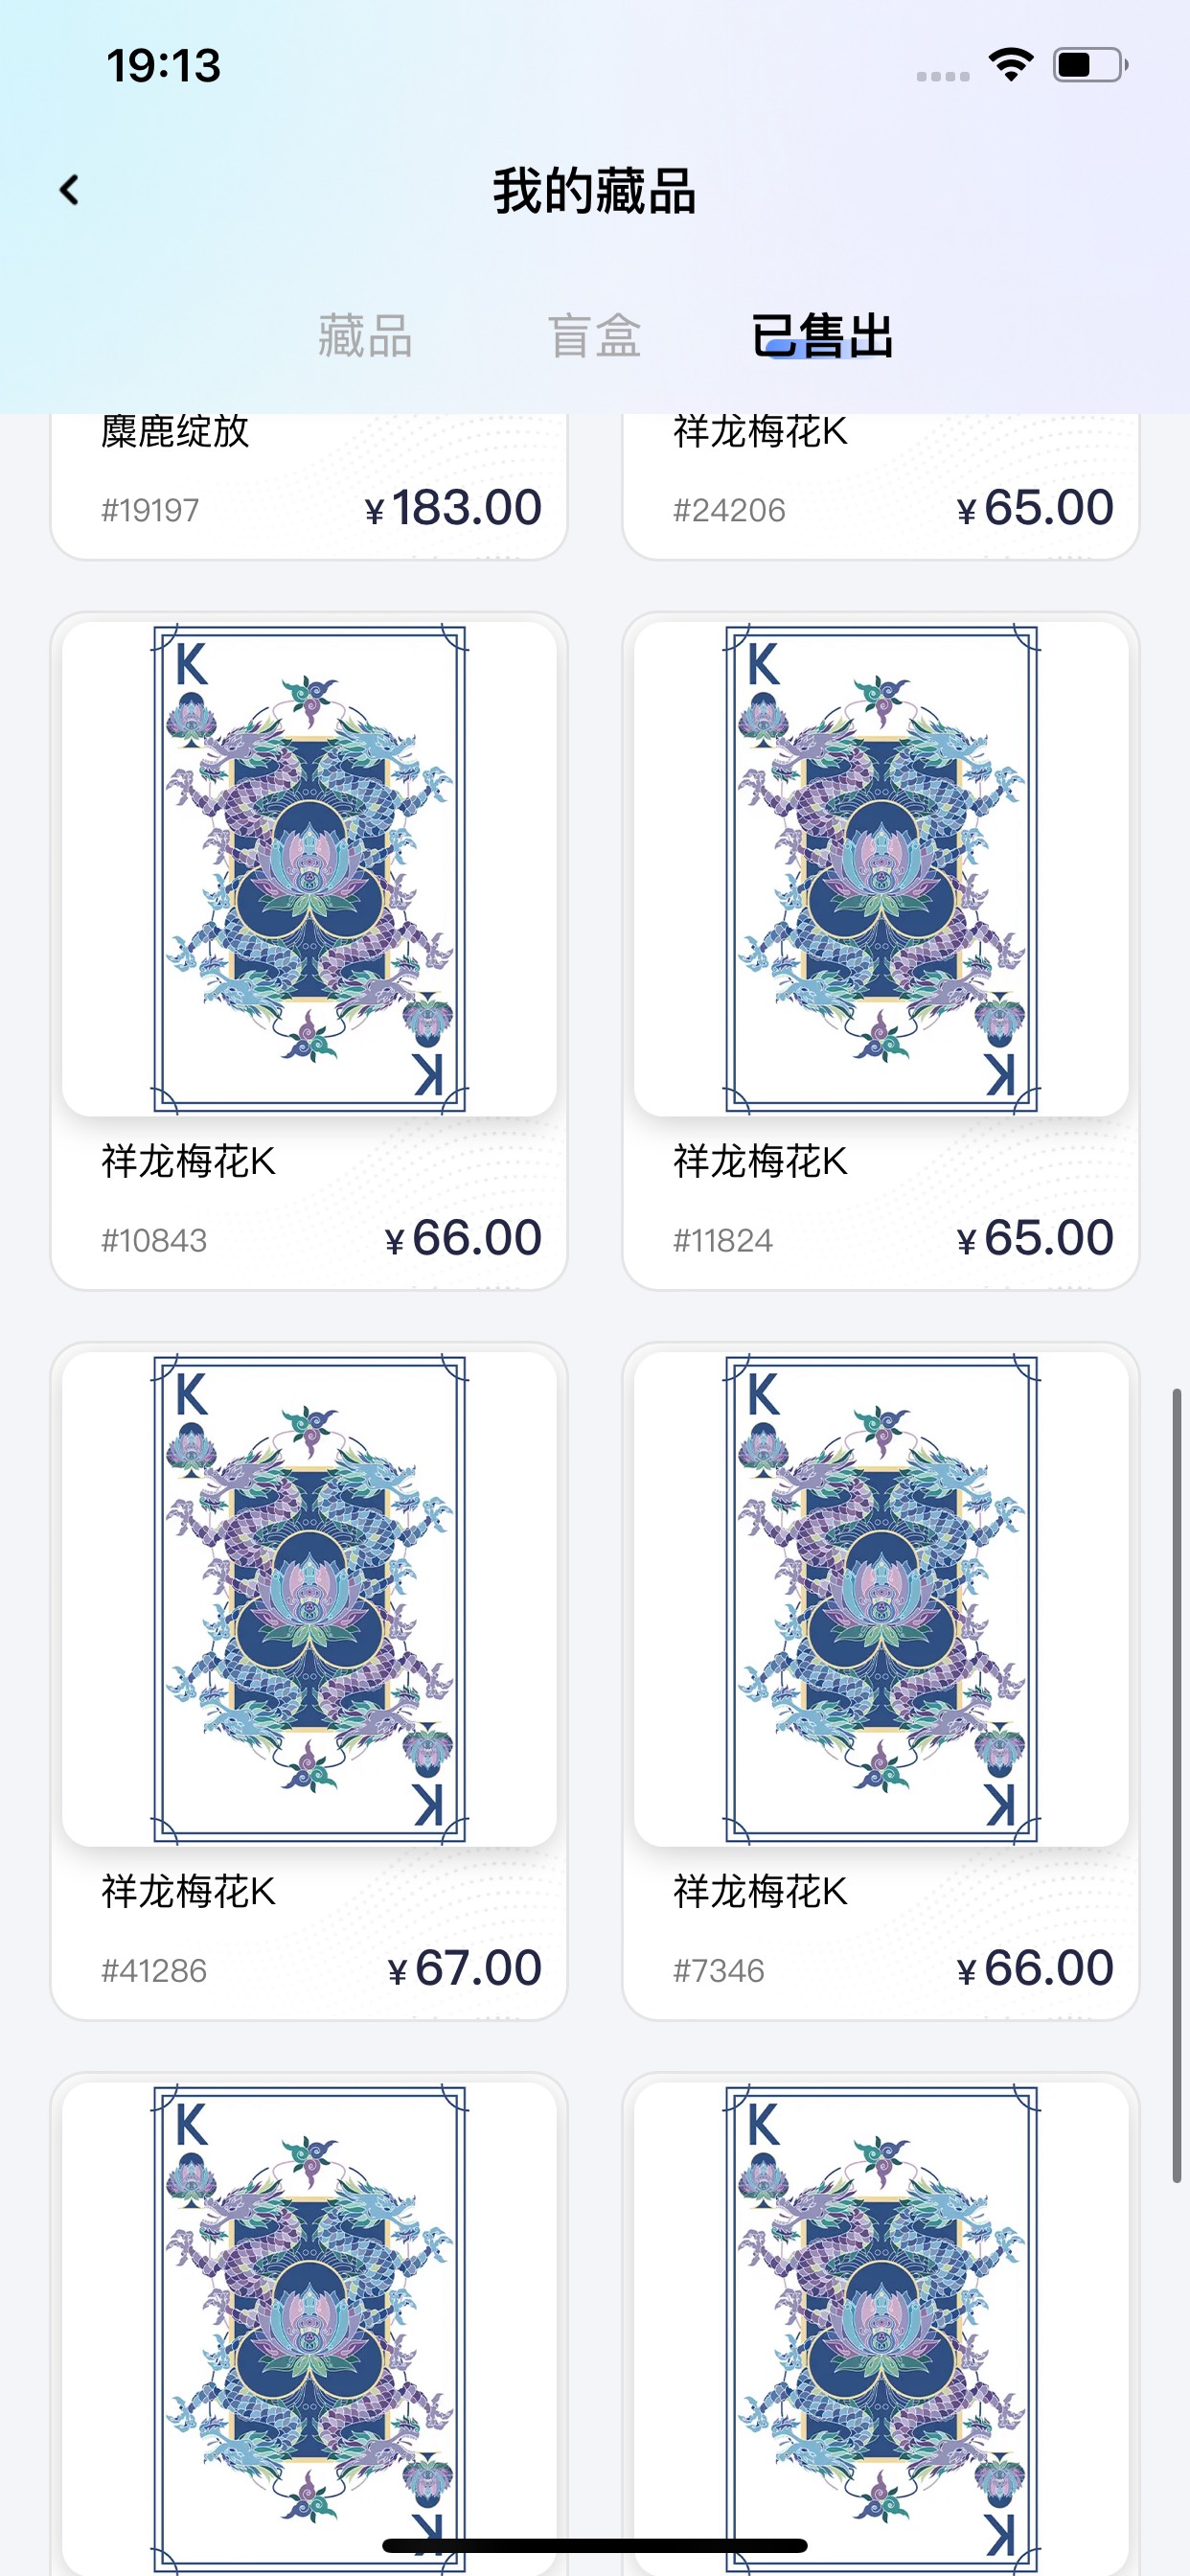Tap the 19:13 clock in status bar

pos(163,66)
